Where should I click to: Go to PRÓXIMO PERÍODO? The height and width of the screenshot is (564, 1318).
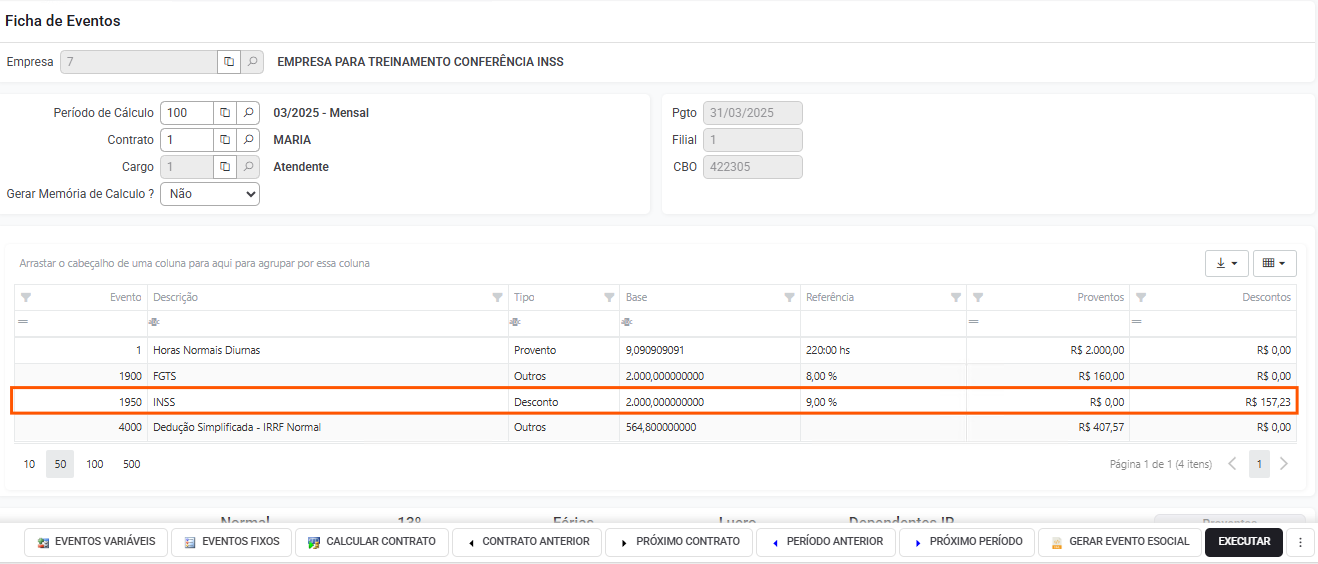tap(967, 542)
